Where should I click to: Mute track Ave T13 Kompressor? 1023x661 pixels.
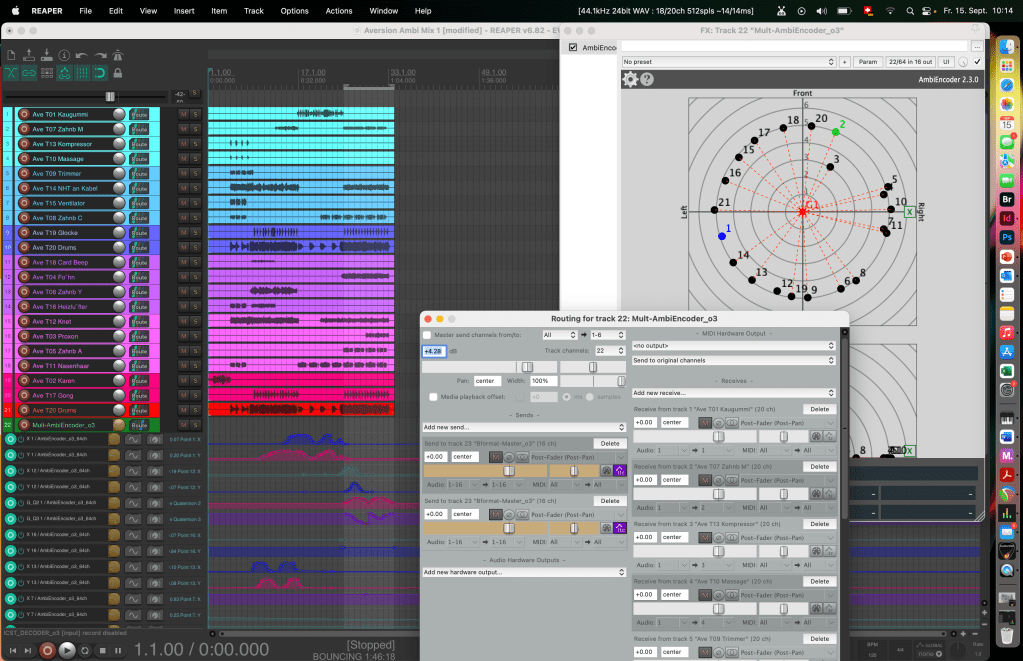click(x=182, y=144)
